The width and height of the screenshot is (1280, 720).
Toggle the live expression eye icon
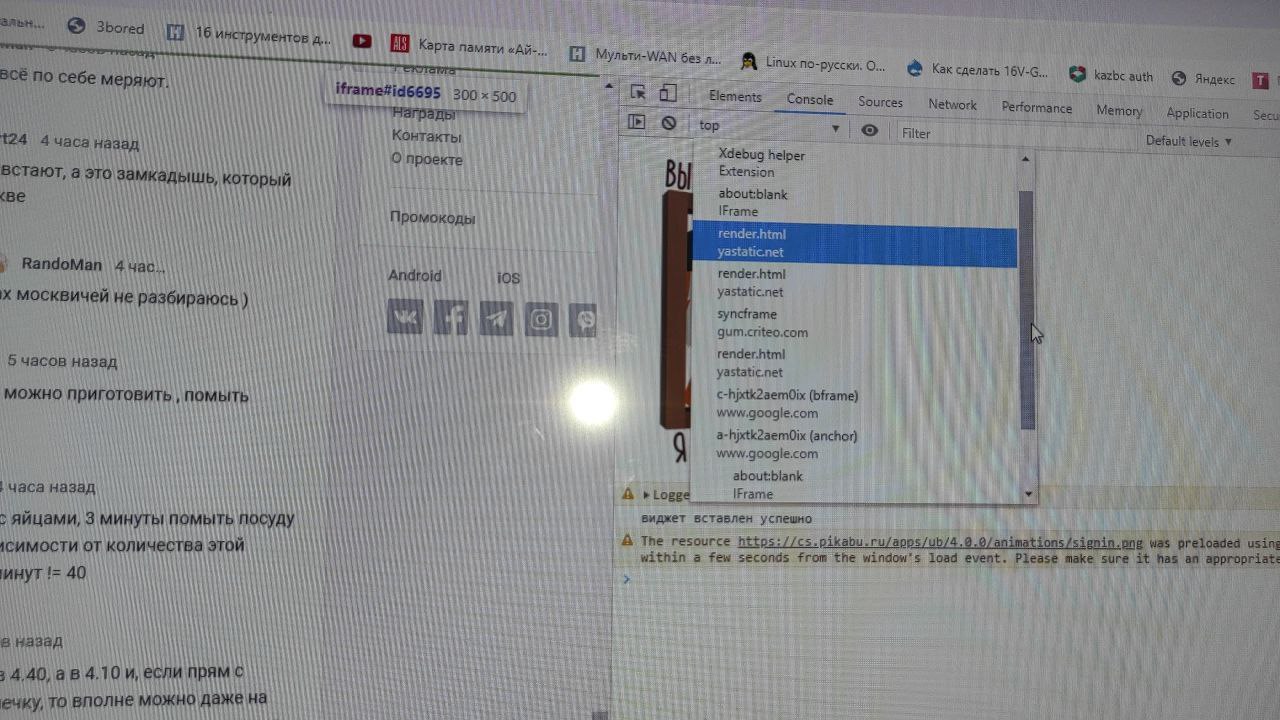click(870, 130)
